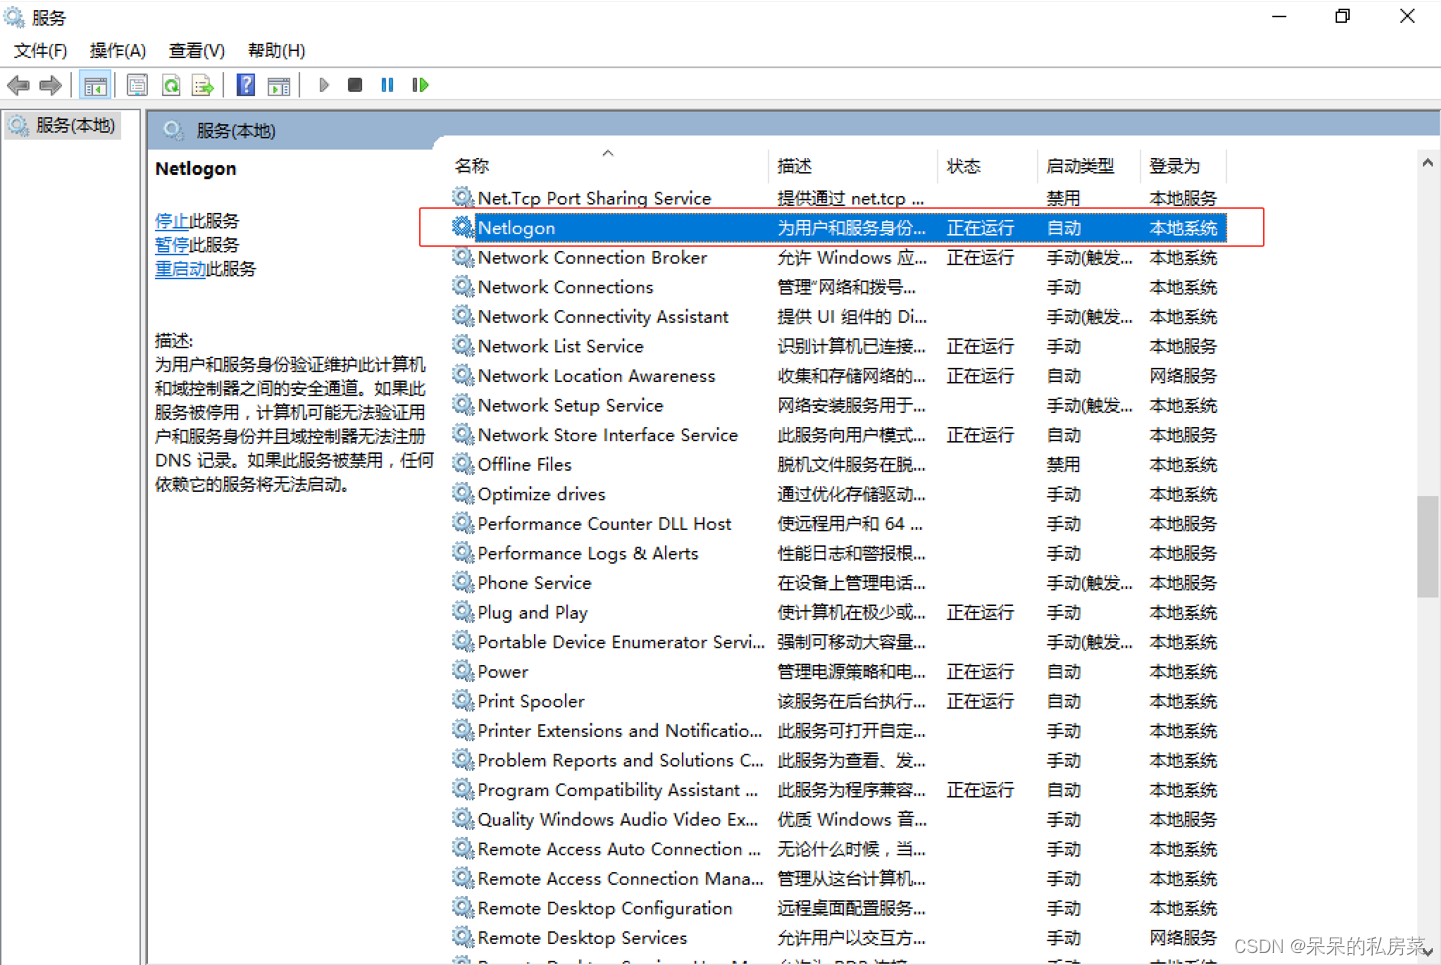Sort the list by the 名称 column header
The height and width of the screenshot is (965, 1441).
607,166
